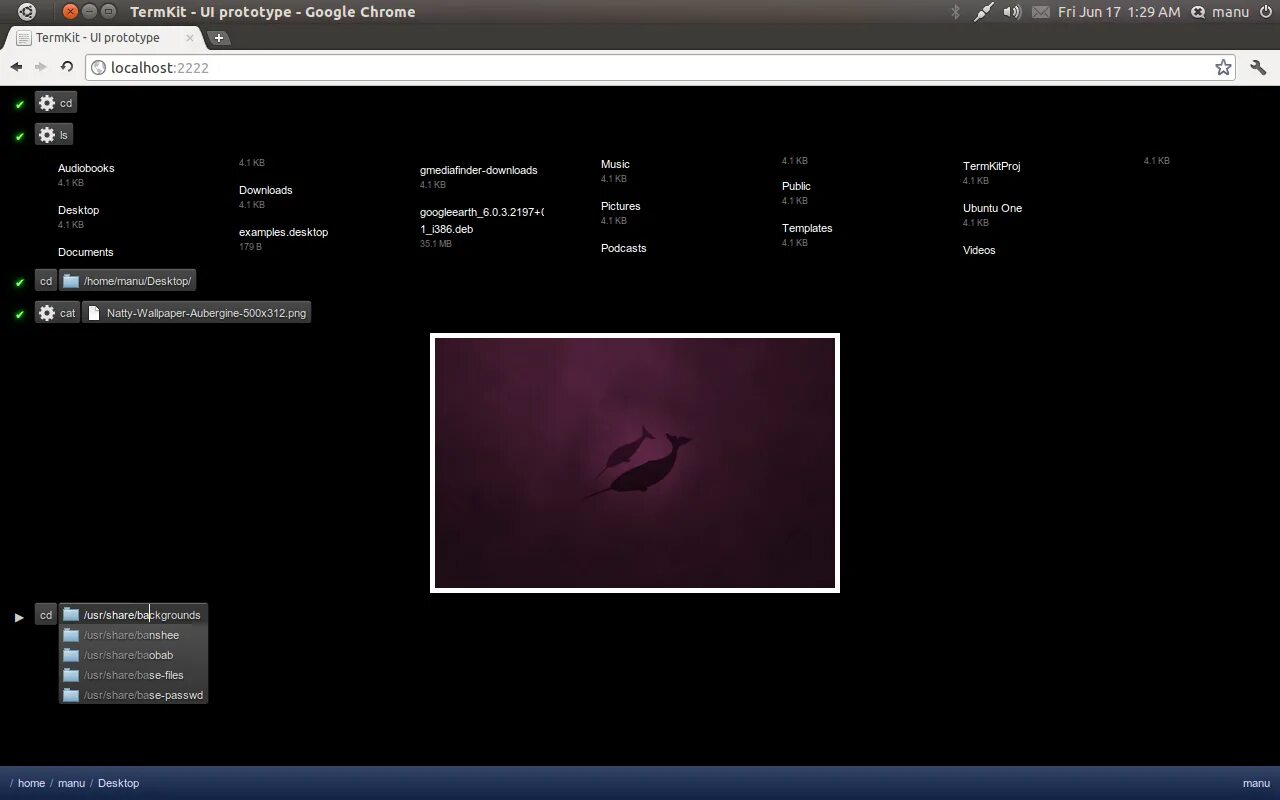Click the cat command token
Image resolution: width=1280 pixels, height=800 pixels.
(57, 313)
